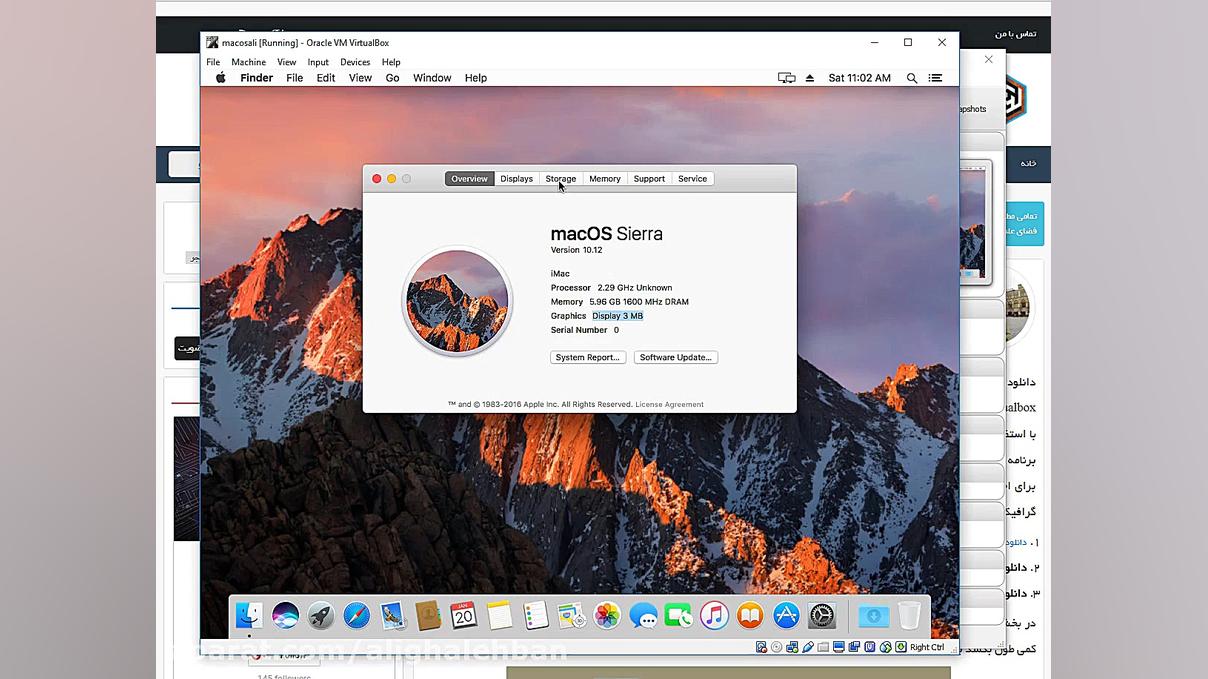This screenshot has height=679, width=1208.
Task: Open Launchpad rocket icon in Dock
Action: pyautogui.click(x=321, y=615)
